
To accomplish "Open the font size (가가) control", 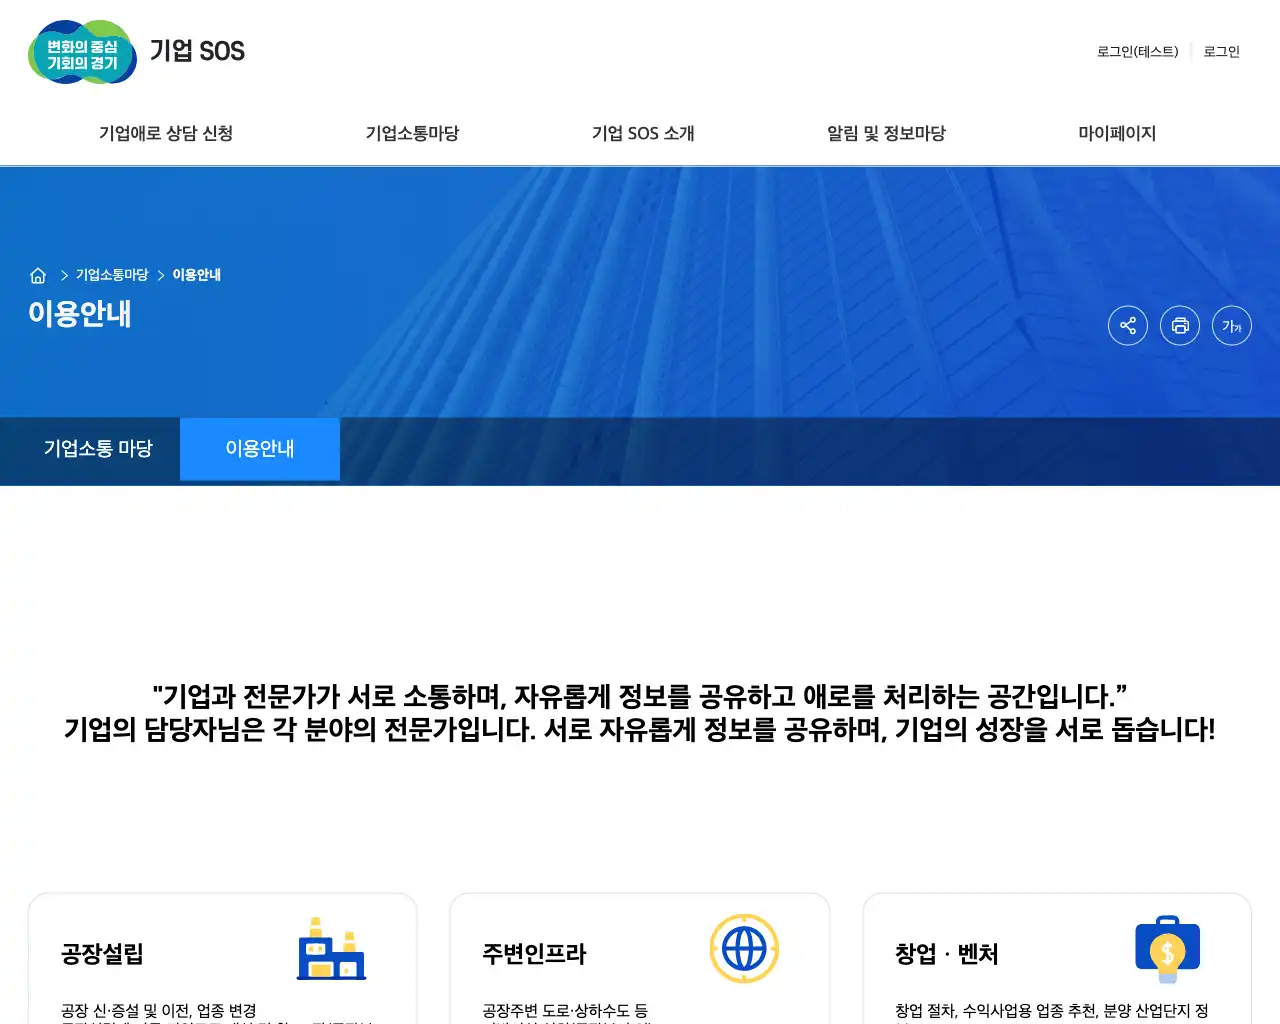I will point(1232,325).
